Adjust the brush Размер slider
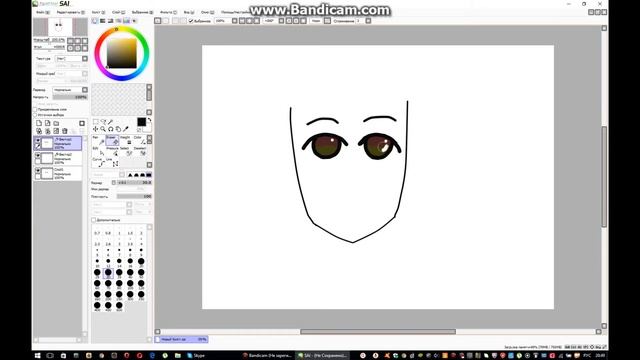 pyautogui.click(x=134, y=182)
